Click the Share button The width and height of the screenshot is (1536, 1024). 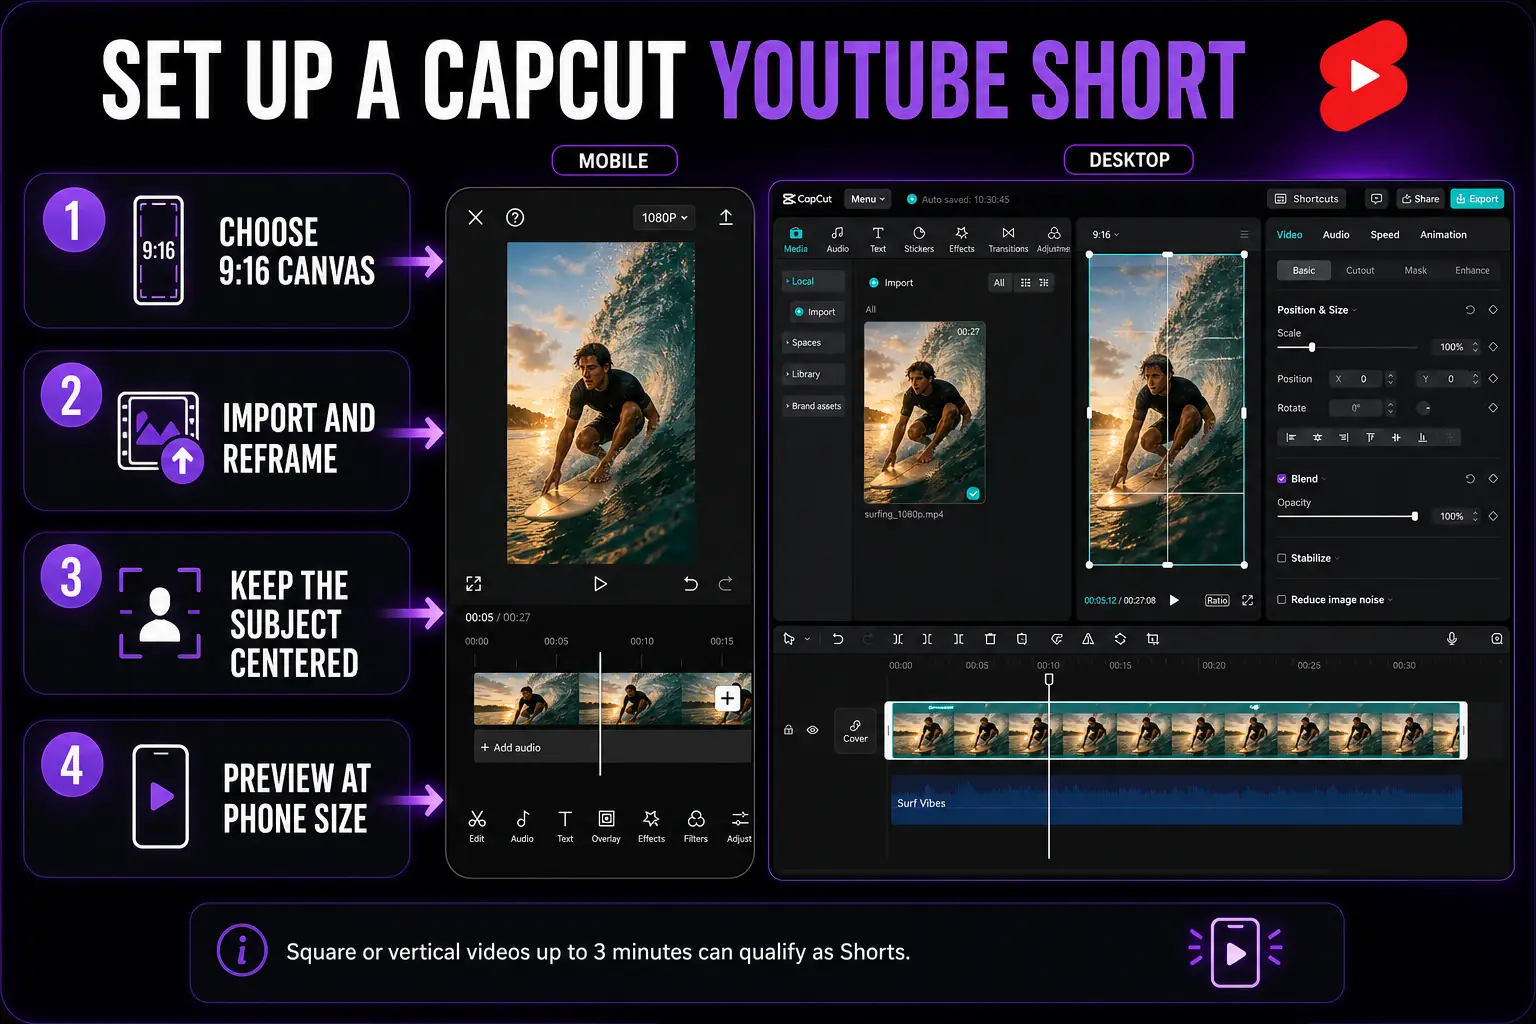1420,199
